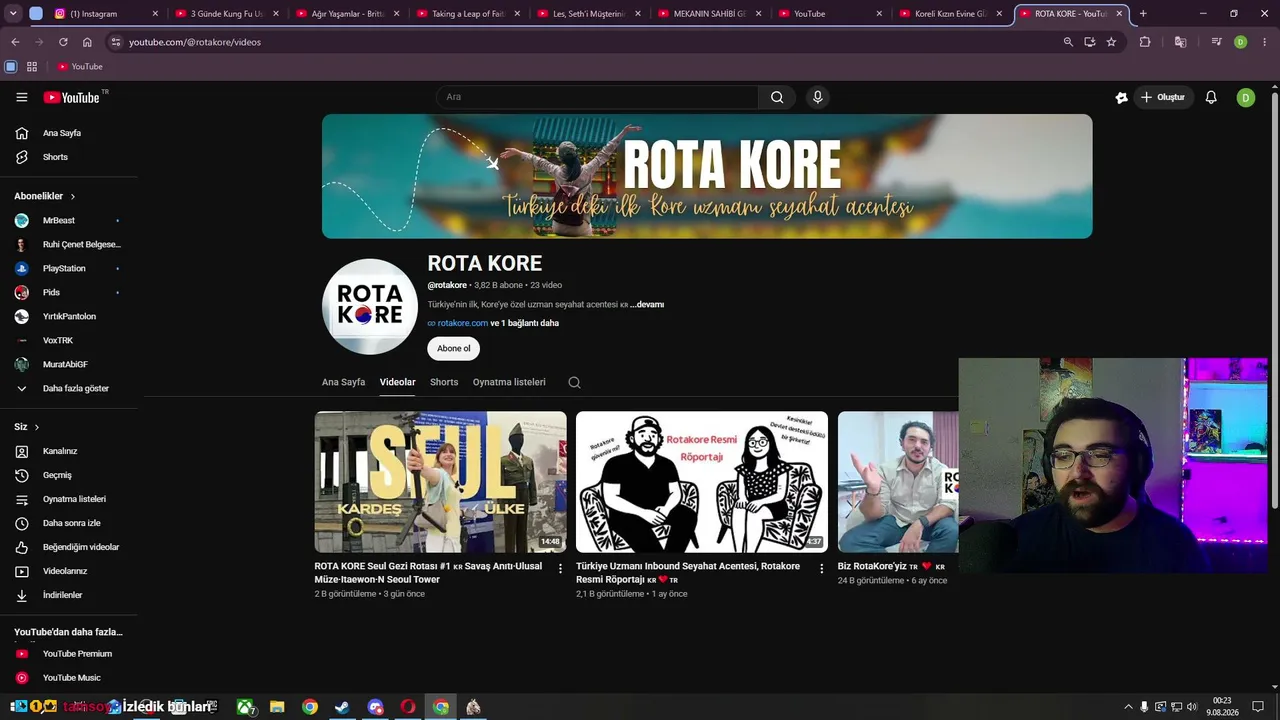
Task: Click the Oluştur create button
Action: [1162, 97]
